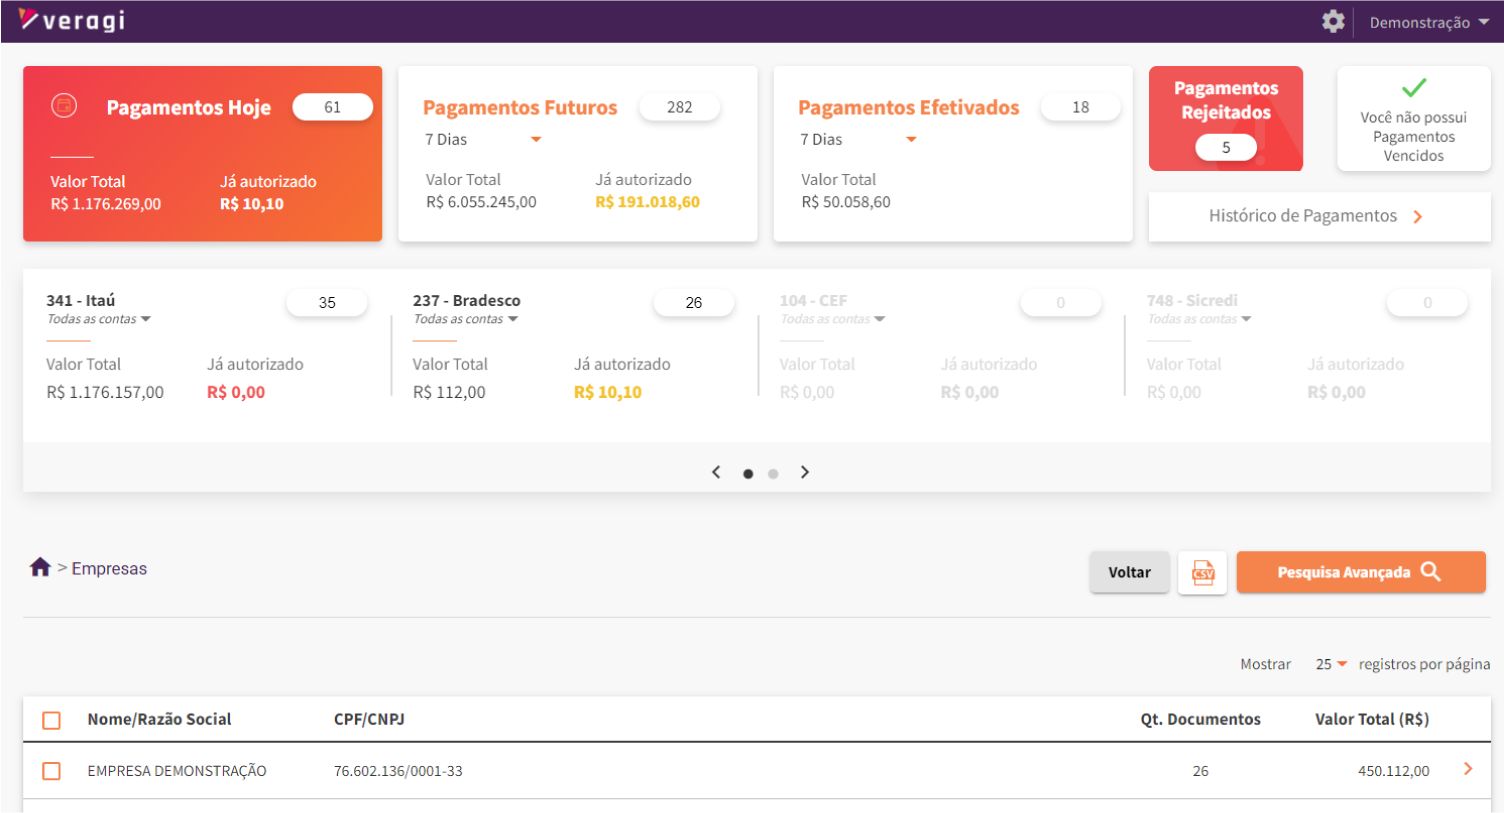Image resolution: width=1504 pixels, height=813 pixels.
Task: Open Pagamentos Futuros 7 Dias dropdown
Action: pyautogui.click(x=484, y=140)
